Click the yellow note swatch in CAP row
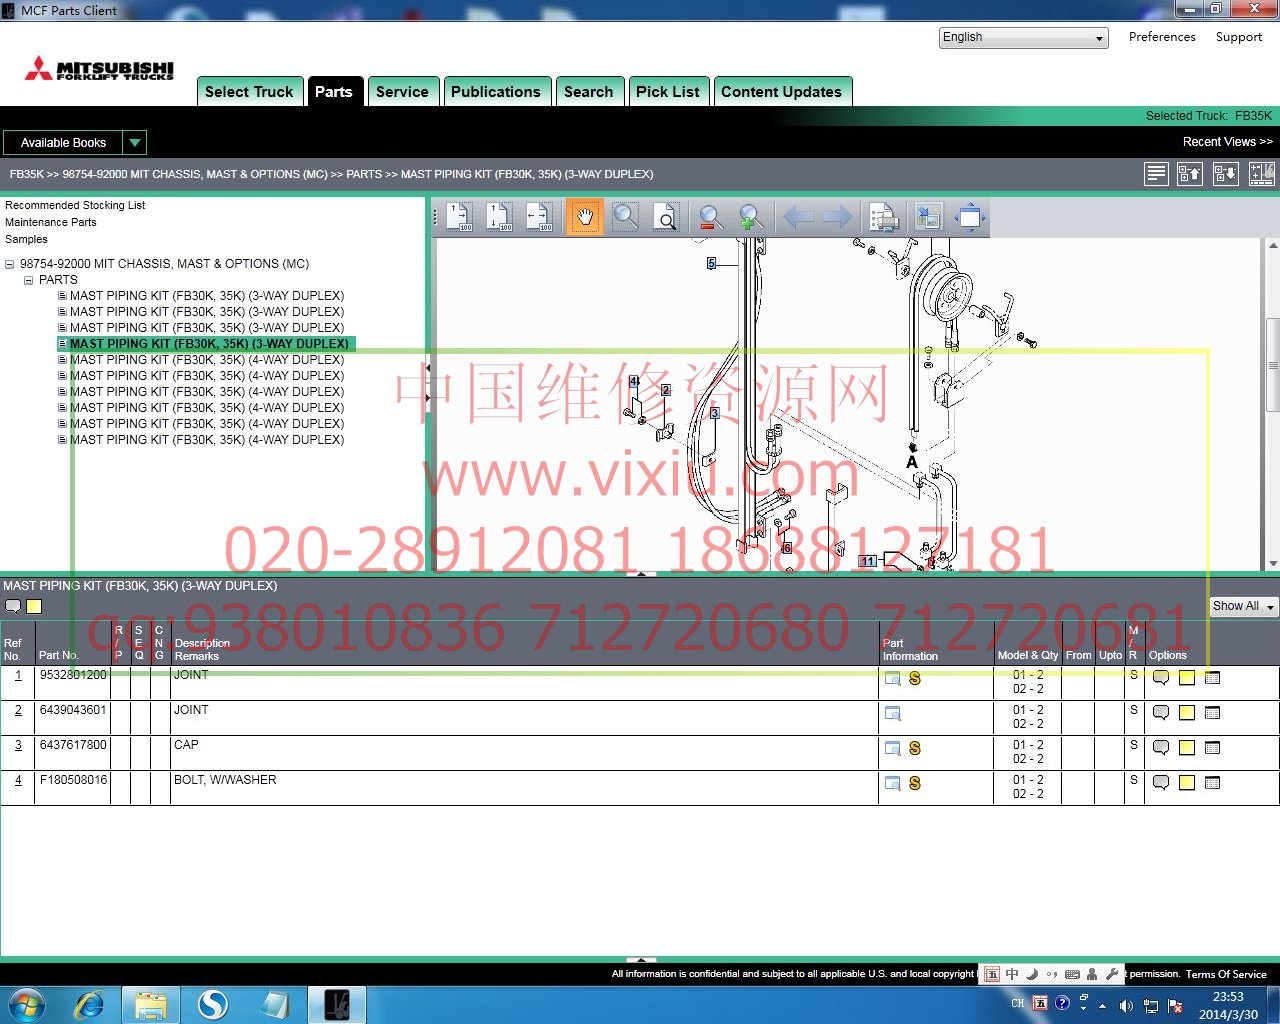 coord(1186,748)
